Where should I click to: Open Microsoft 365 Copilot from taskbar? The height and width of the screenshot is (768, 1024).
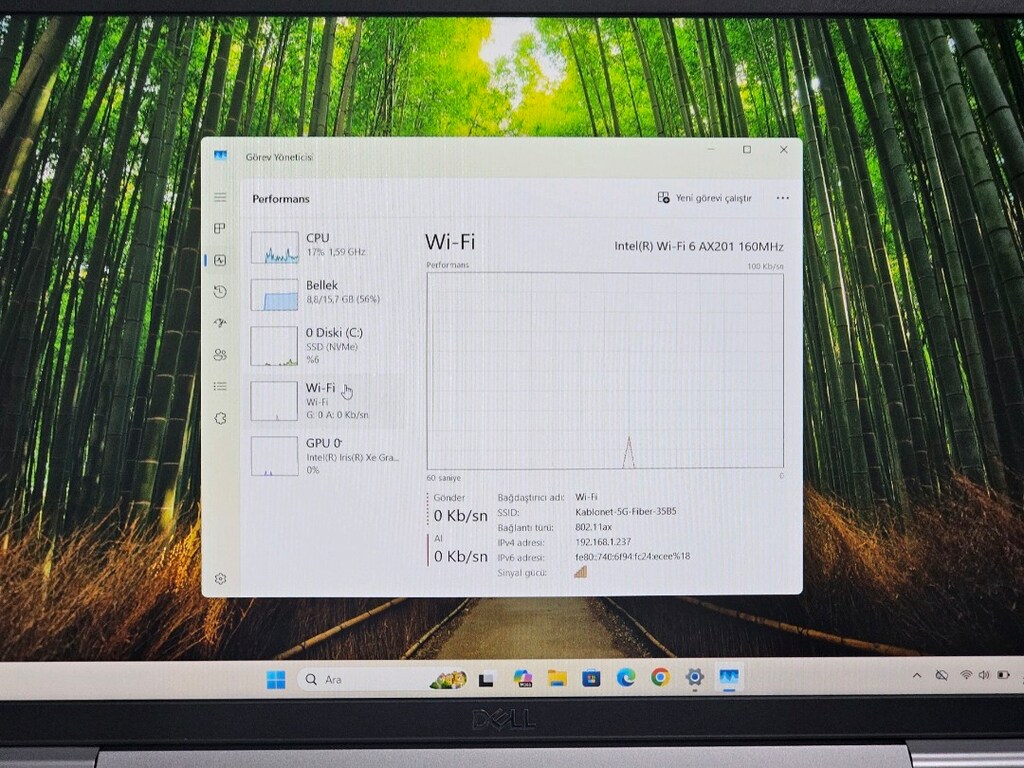click(x=522, y=679)
